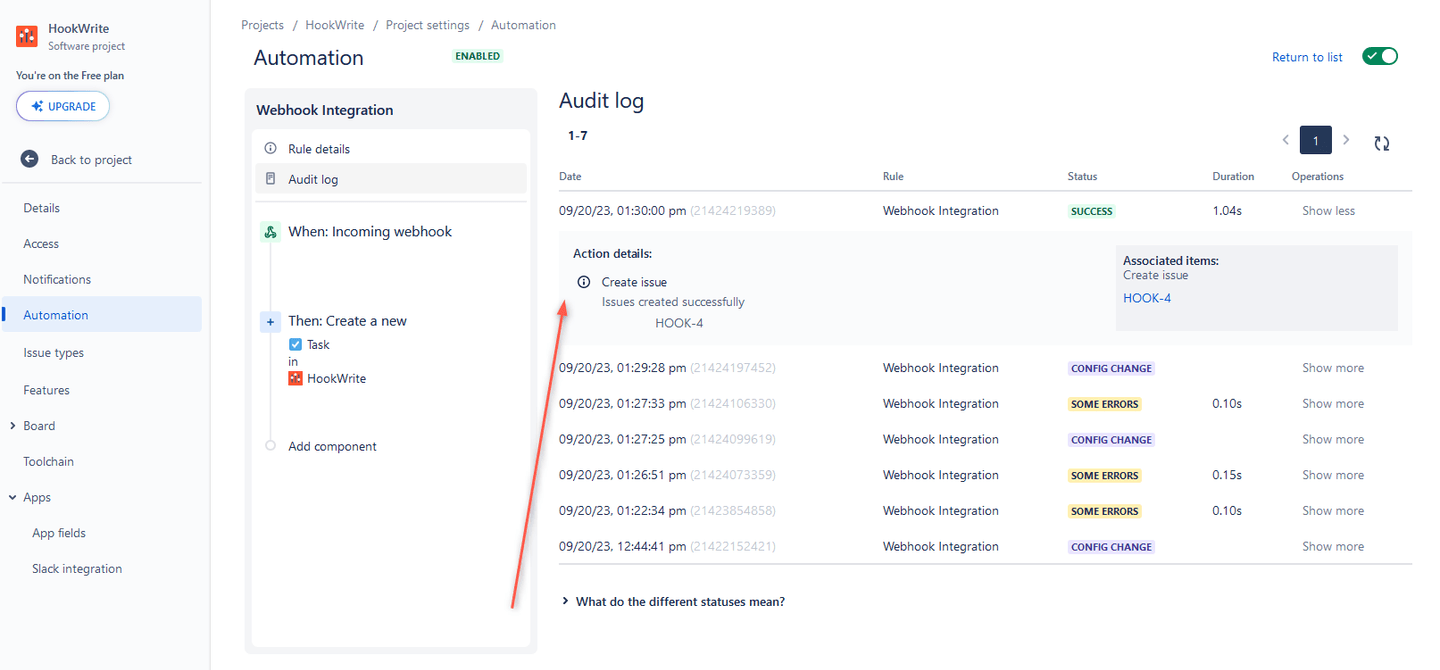Viewport: 1440px width, 670px height.
Task: Toggle the Automation rule off
Action: (x=1380, y=56)
